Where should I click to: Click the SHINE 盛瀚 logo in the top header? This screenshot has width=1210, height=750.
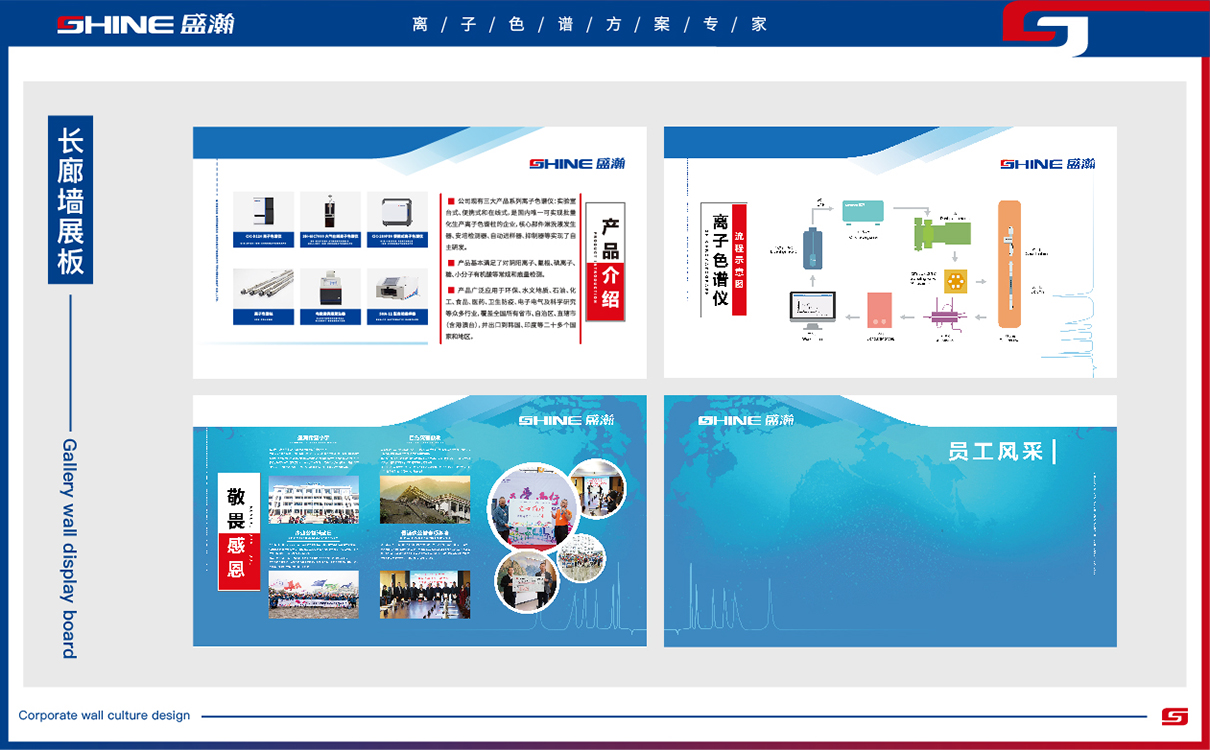click(145, 24)
